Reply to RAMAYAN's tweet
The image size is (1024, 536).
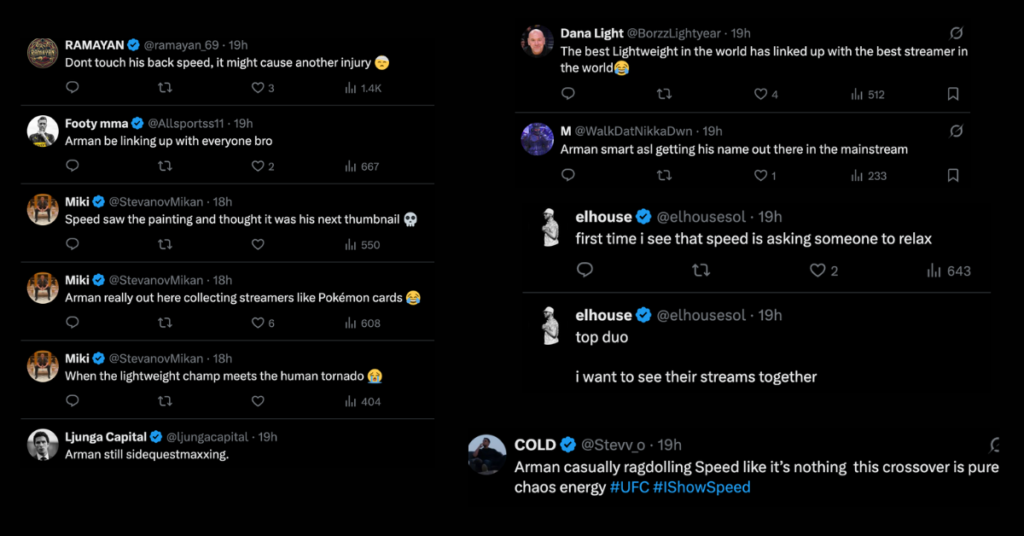tap(72, 88)
